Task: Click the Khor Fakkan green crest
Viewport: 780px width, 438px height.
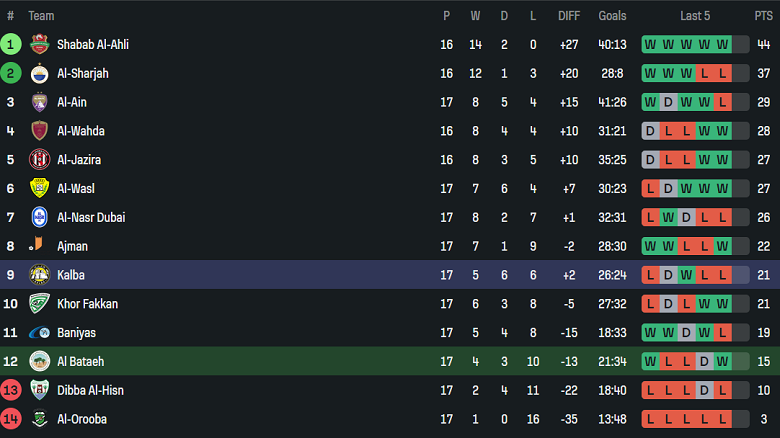Action: [39, 304]
